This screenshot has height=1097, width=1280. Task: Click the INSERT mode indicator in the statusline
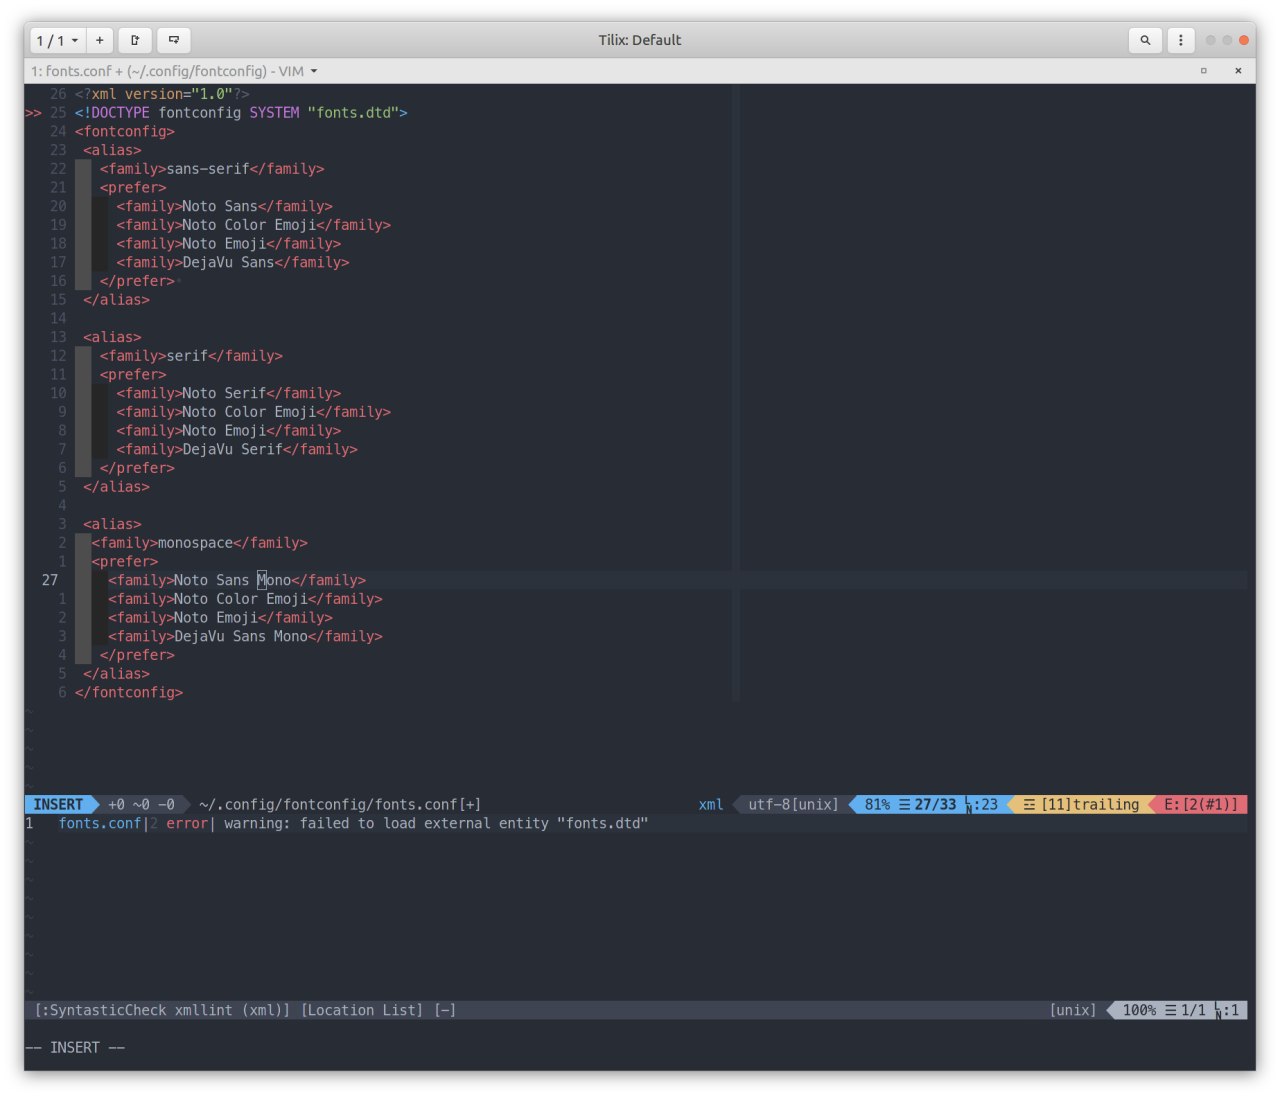[59, 804]
